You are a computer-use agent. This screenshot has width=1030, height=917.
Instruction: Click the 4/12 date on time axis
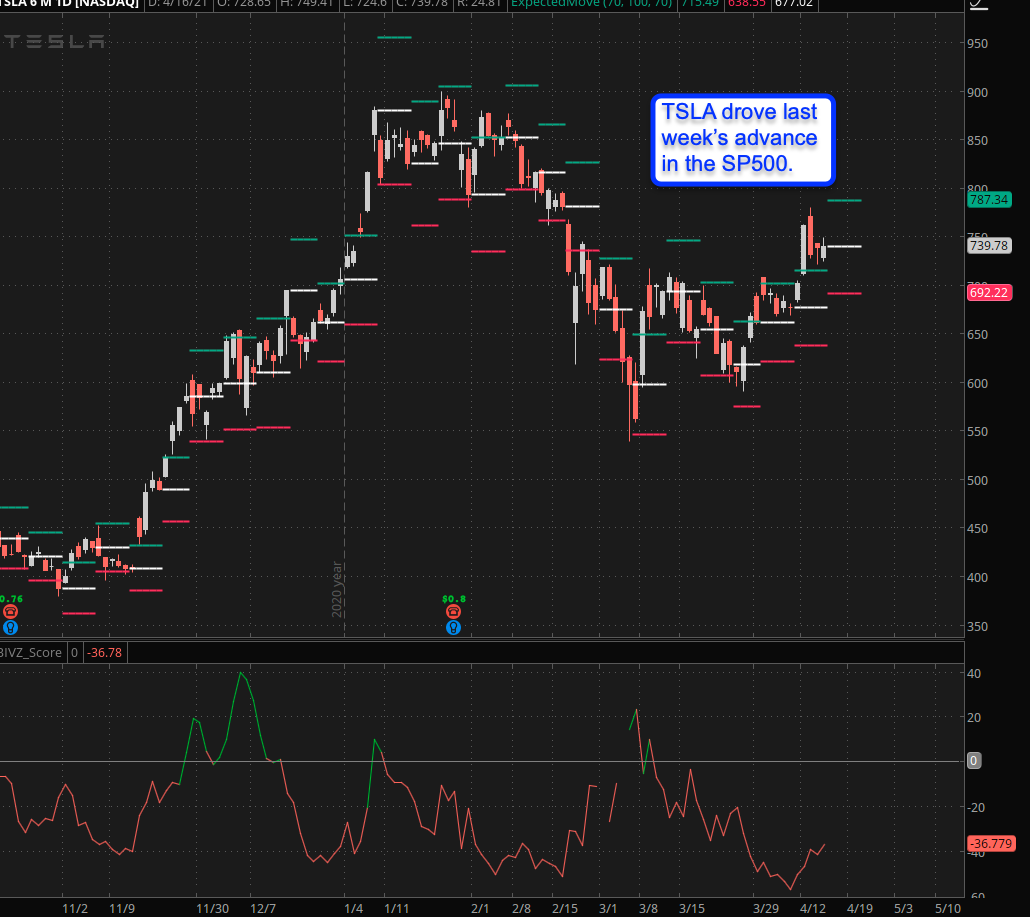813,908
